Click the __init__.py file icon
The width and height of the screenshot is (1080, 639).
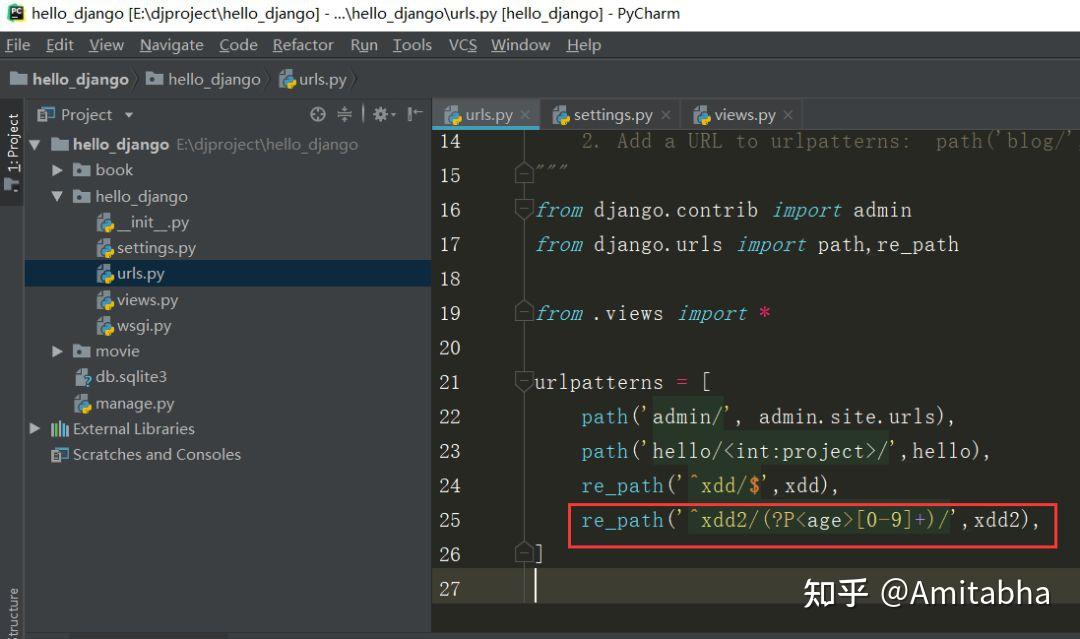point(105,222)
